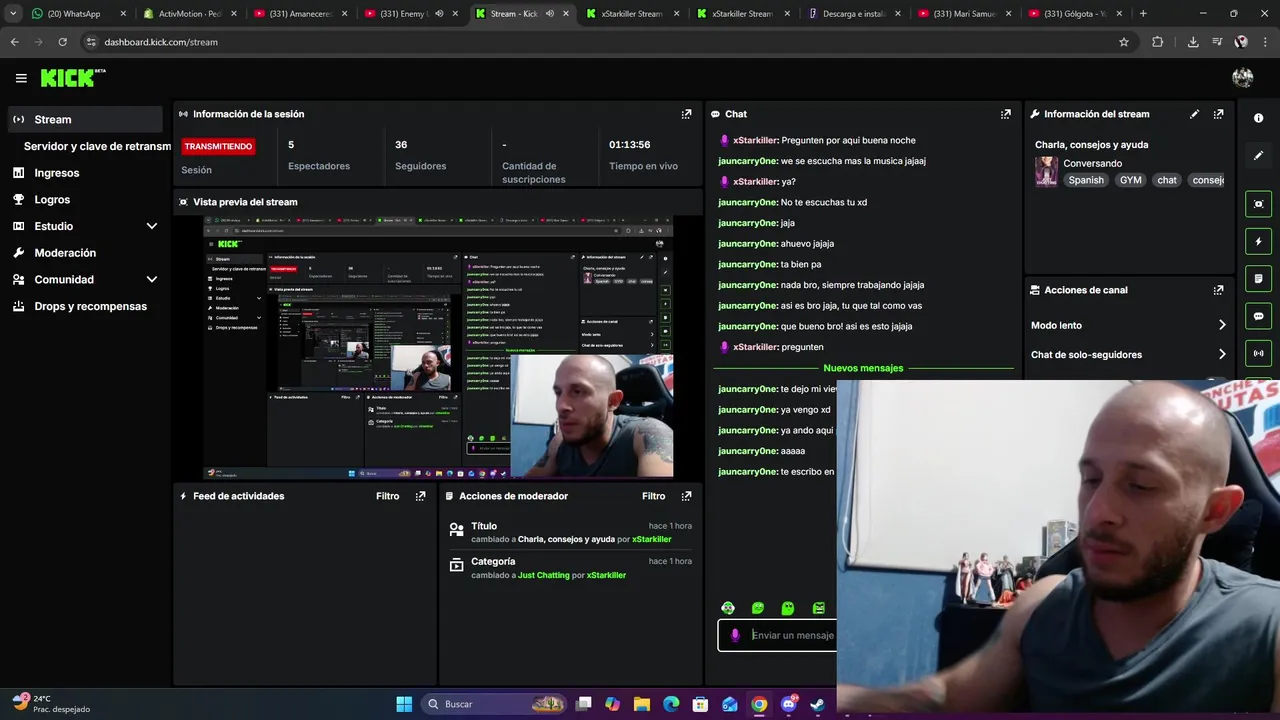The height and width of the screenshot is (720, 1280).
Task: Switch to the Descarga e instalación browser tab
Action: (853, 14)
